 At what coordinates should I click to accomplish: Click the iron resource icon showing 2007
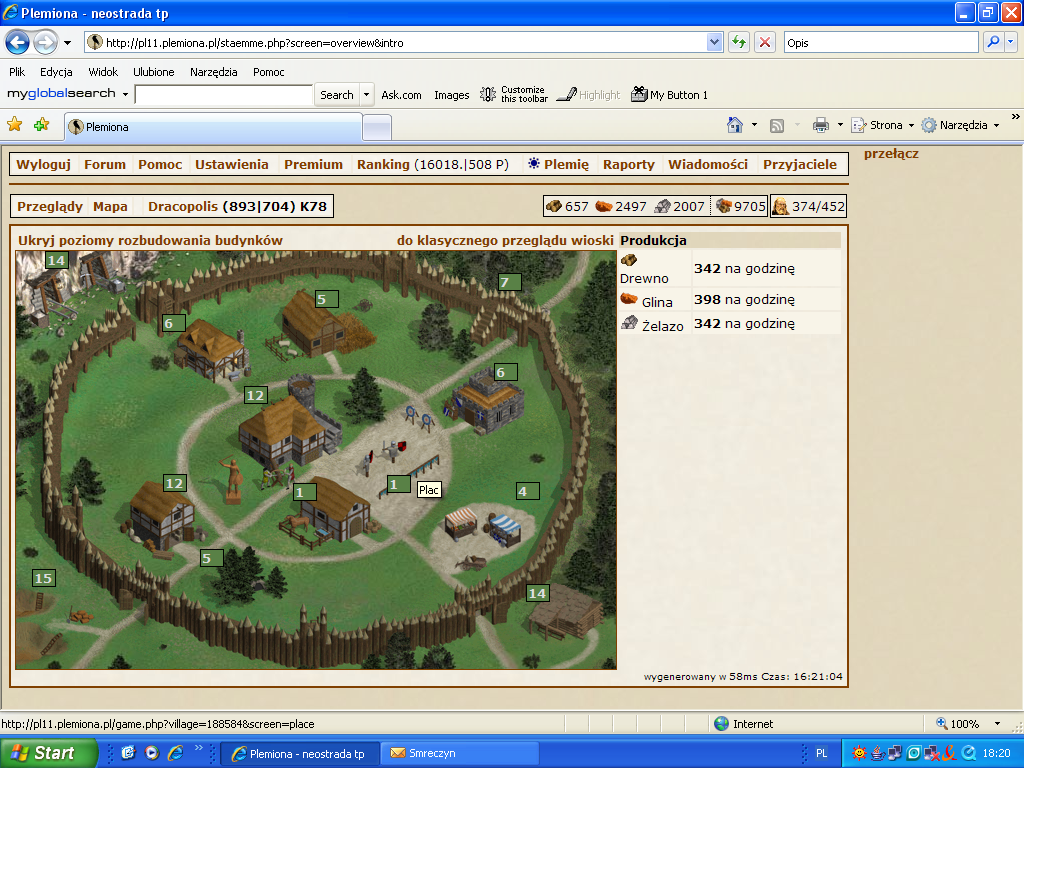coord(662,206)
